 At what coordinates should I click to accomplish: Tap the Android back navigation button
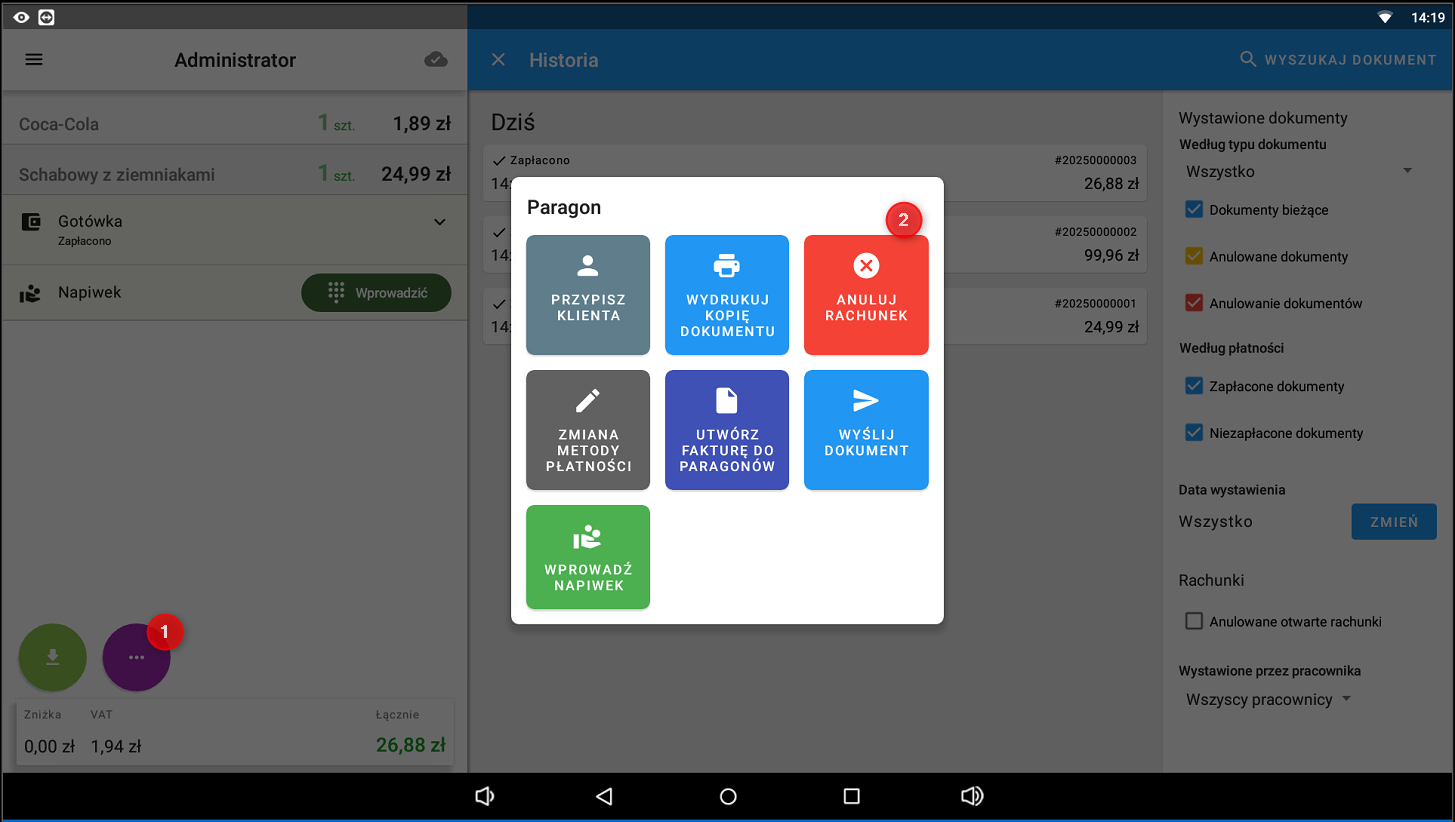click(x=604, y=796)
